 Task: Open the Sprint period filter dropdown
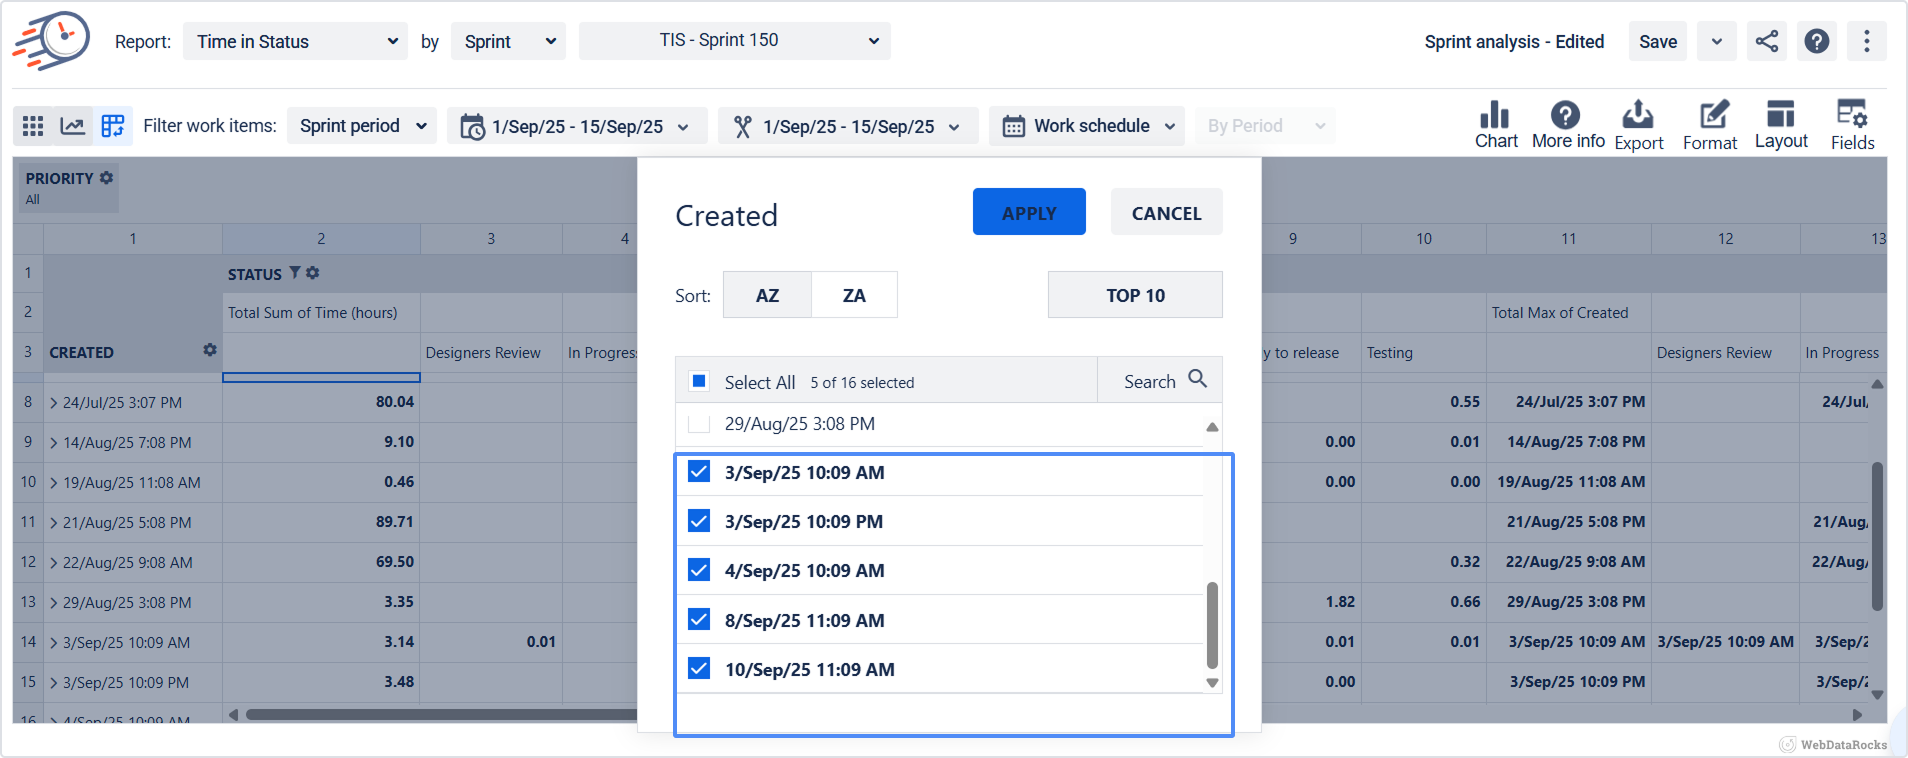coord(362,126)
